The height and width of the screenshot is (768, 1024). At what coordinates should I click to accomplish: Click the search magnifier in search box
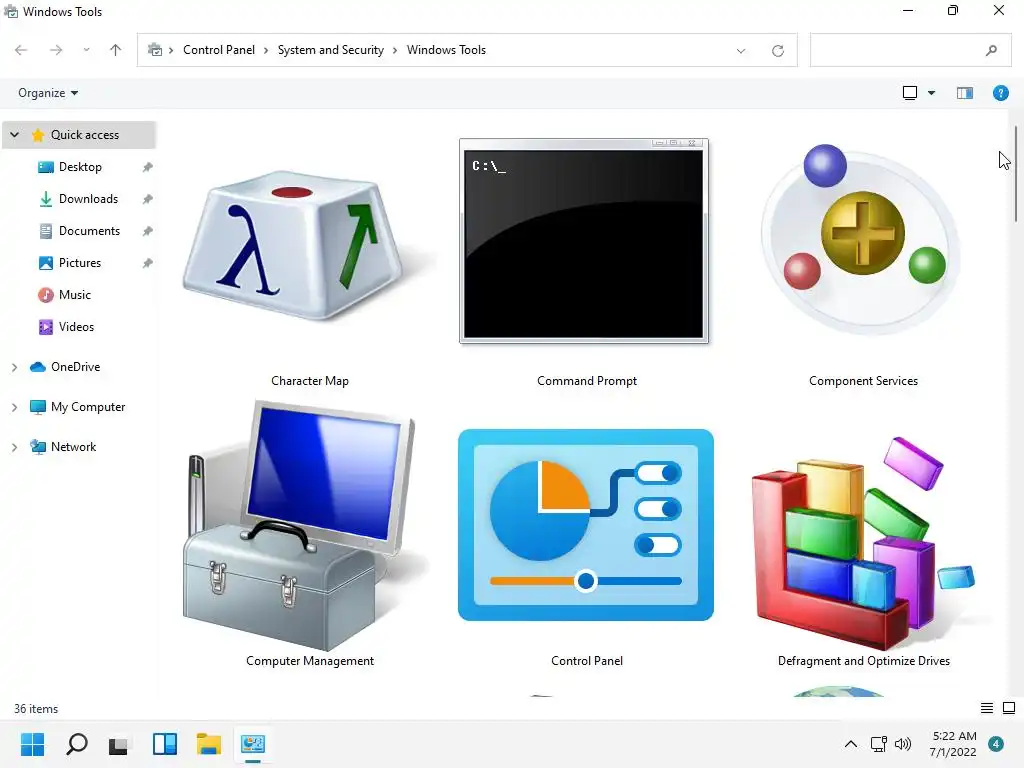(x=991, y=50)
